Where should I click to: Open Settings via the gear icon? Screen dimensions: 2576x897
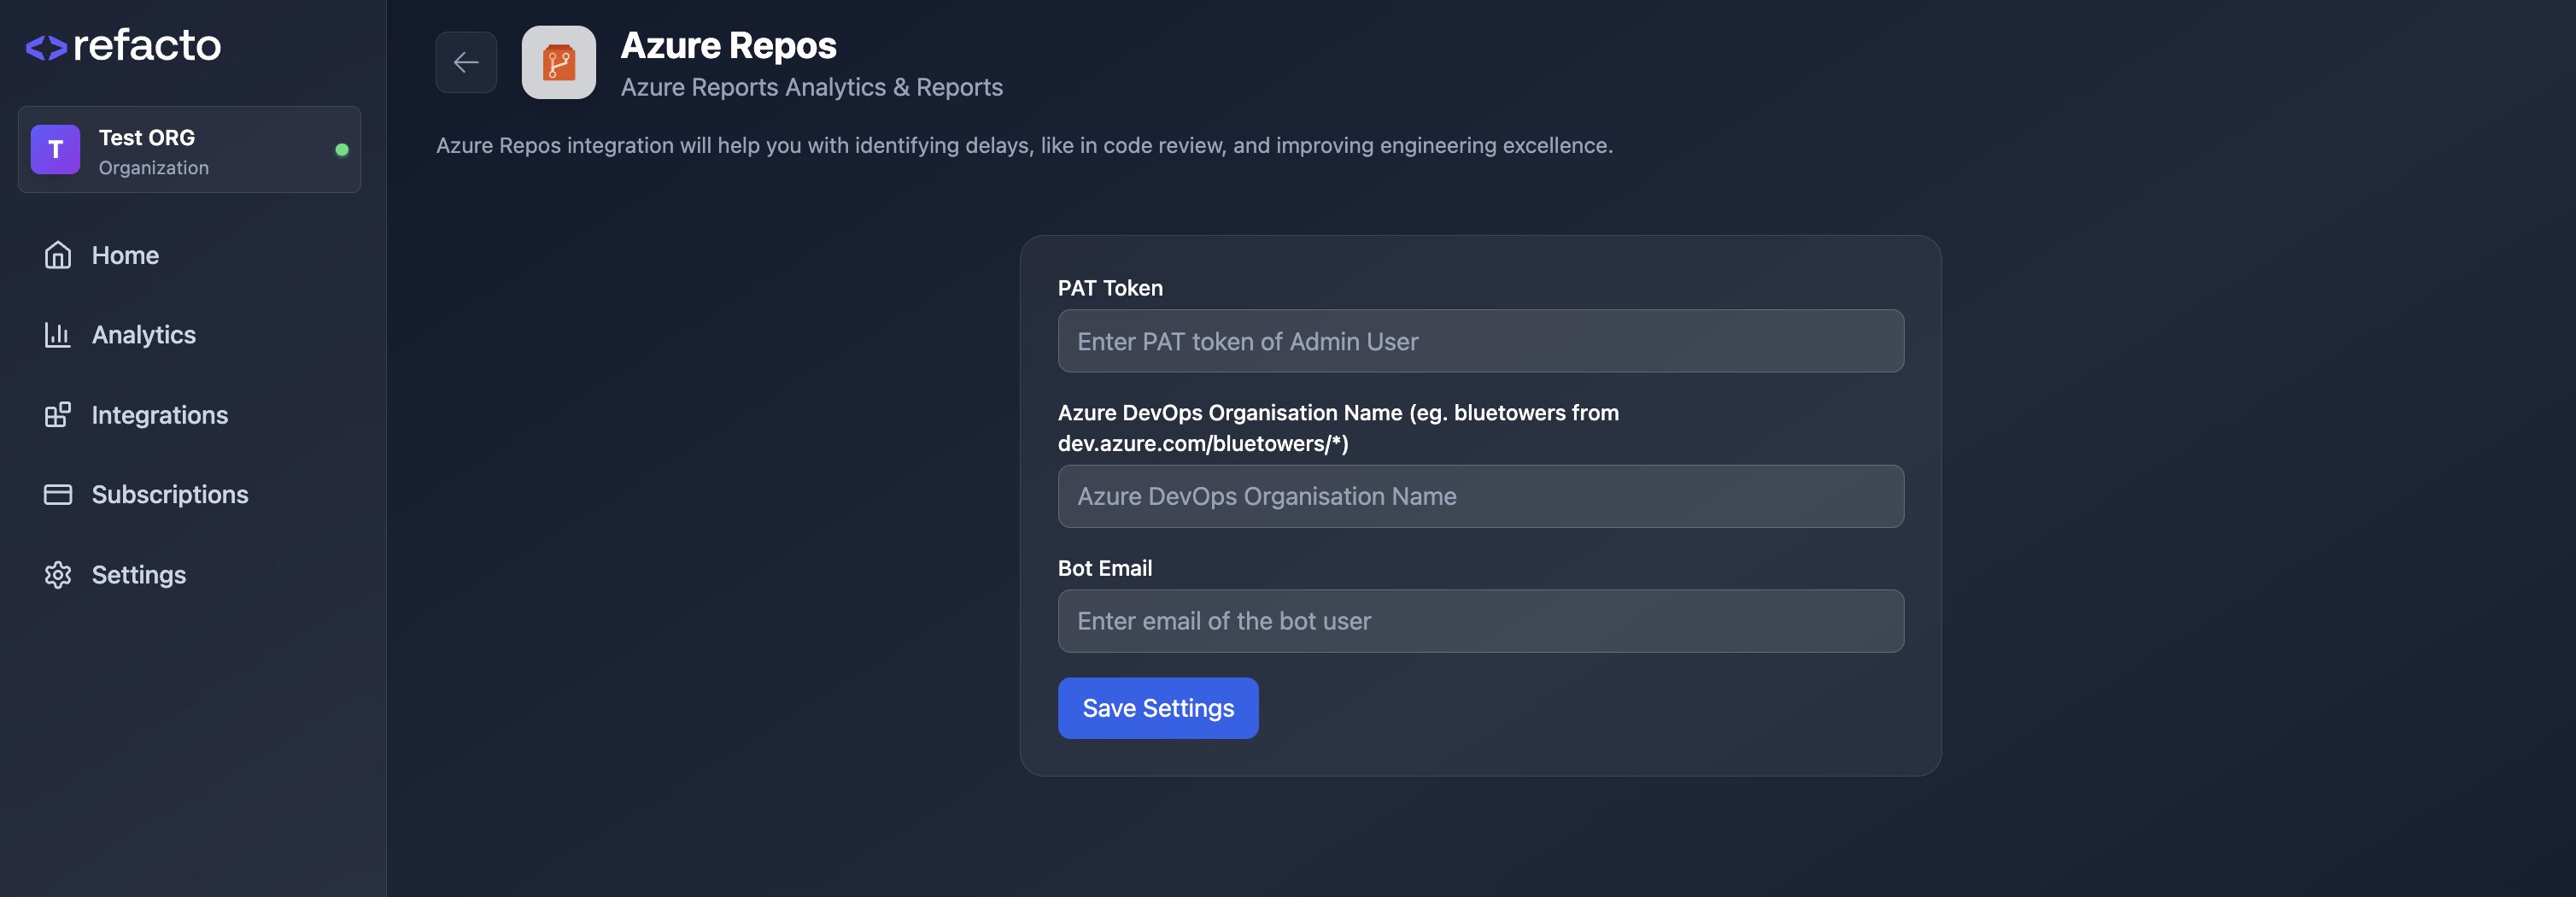[58, 575]
